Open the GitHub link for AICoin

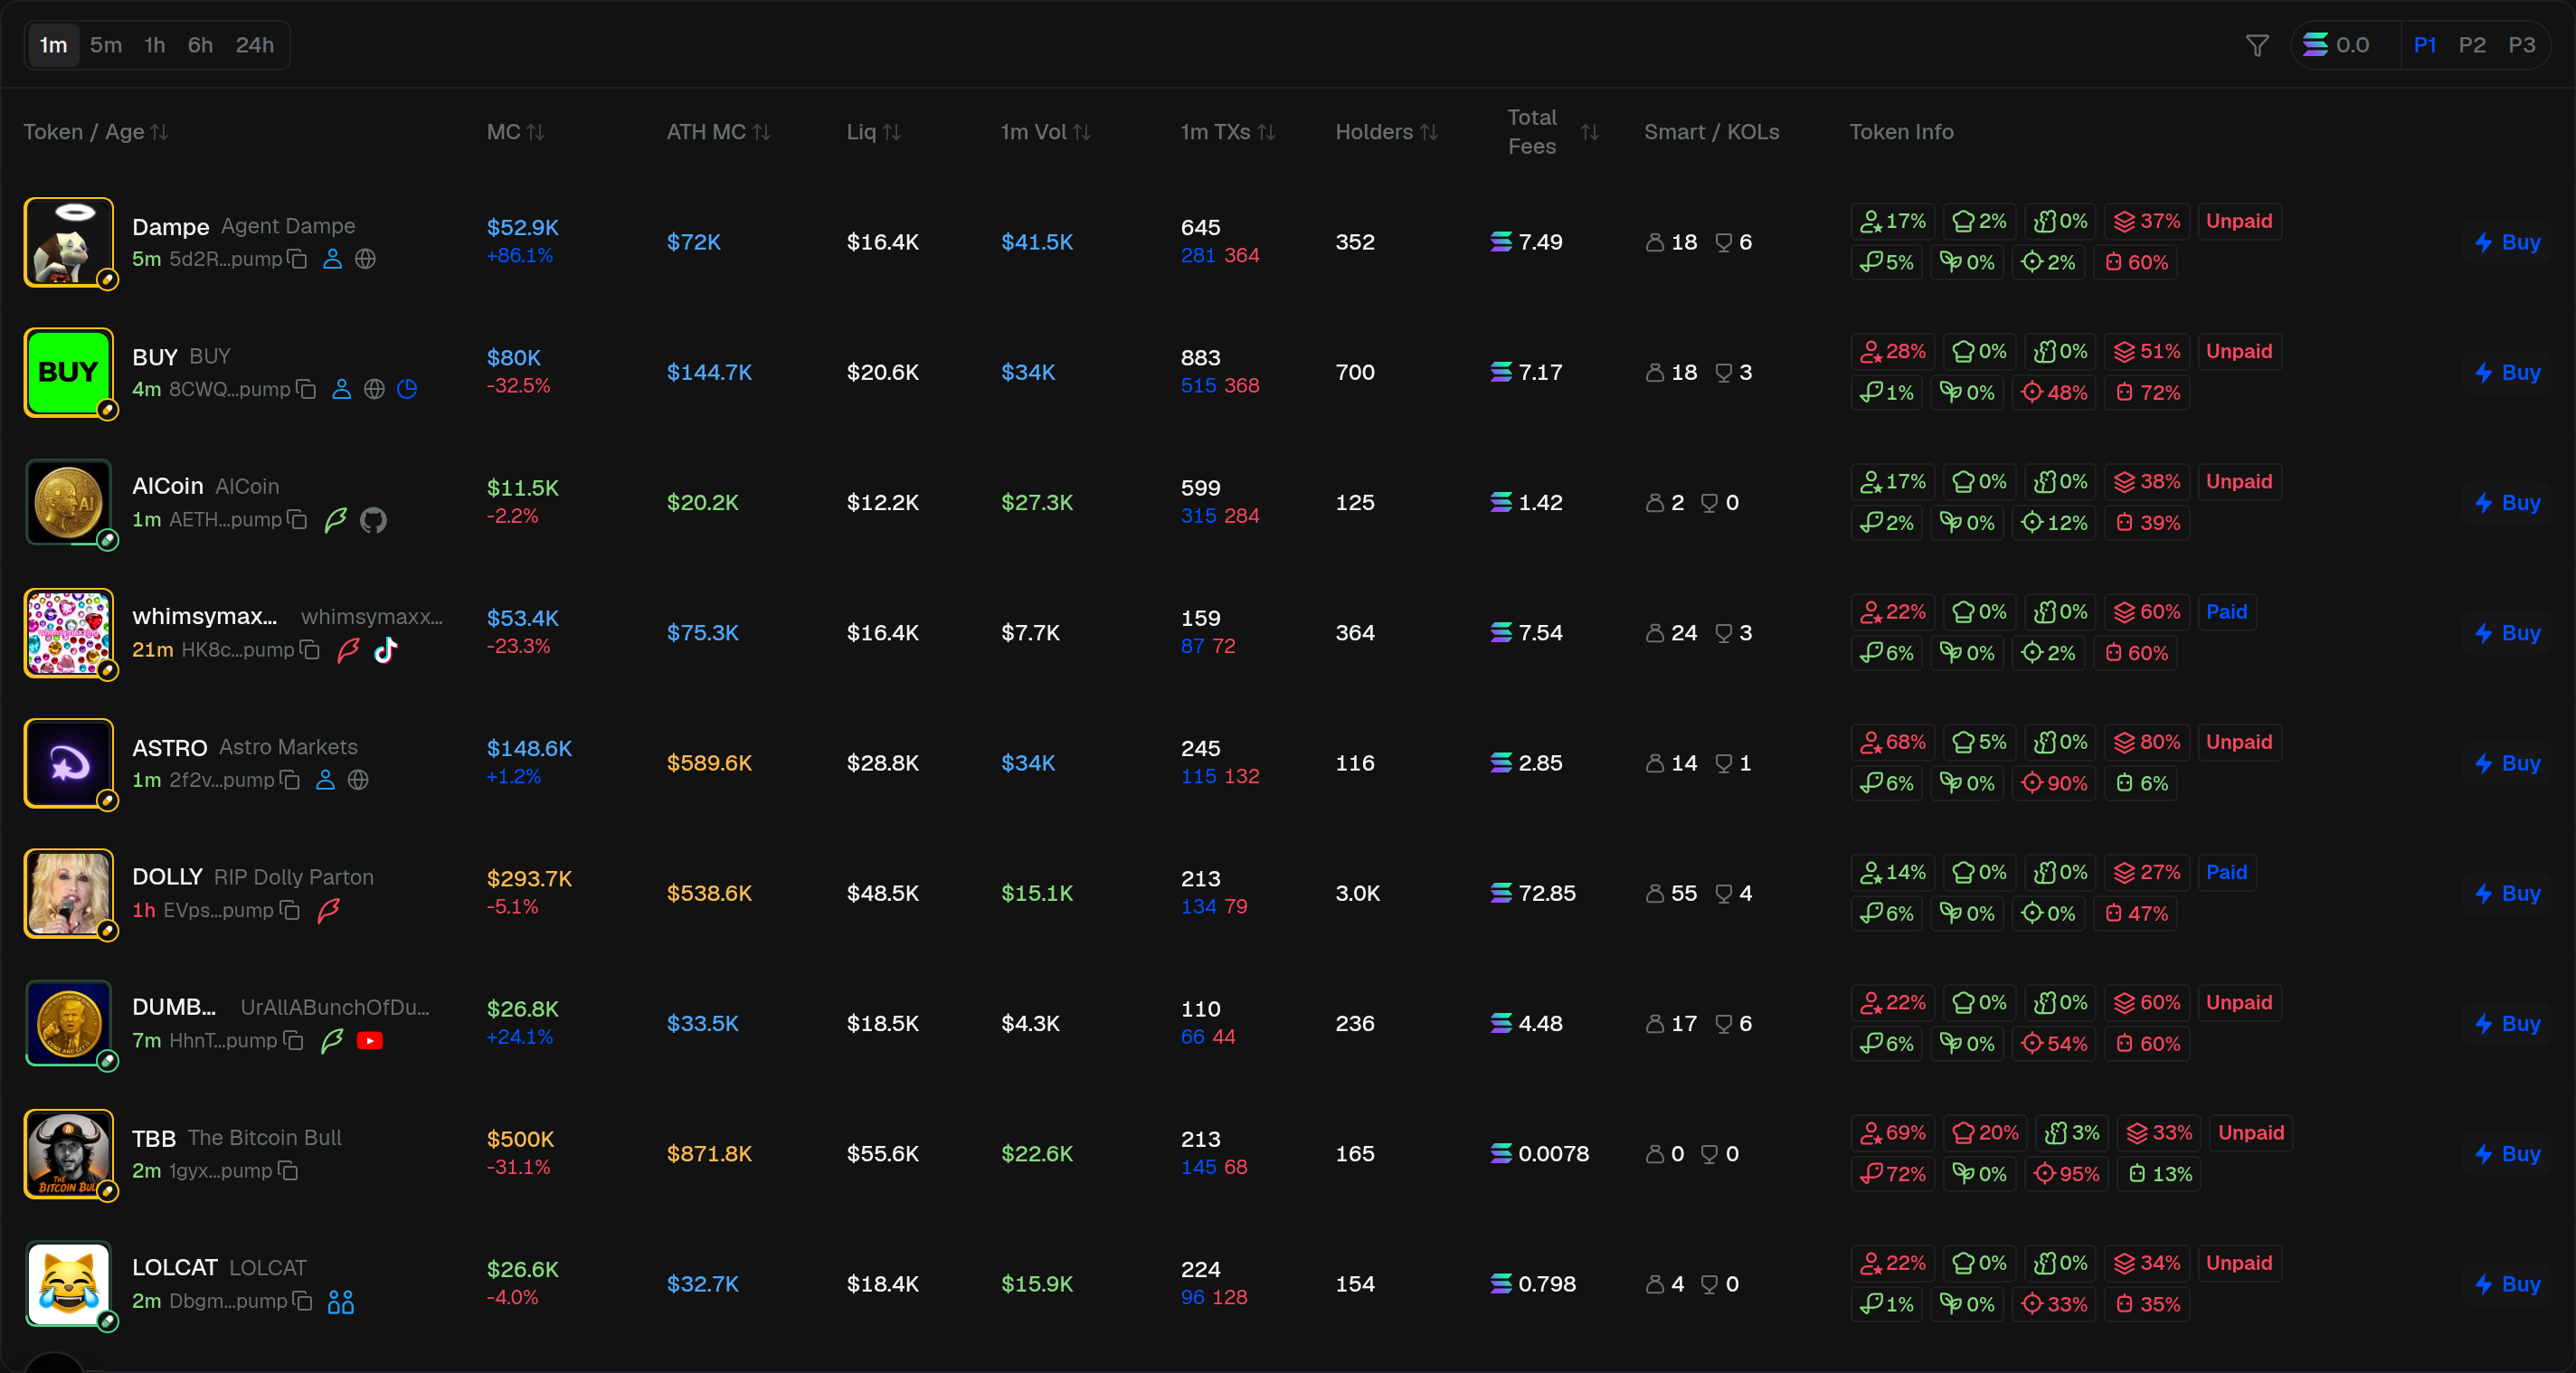(373, 520)
